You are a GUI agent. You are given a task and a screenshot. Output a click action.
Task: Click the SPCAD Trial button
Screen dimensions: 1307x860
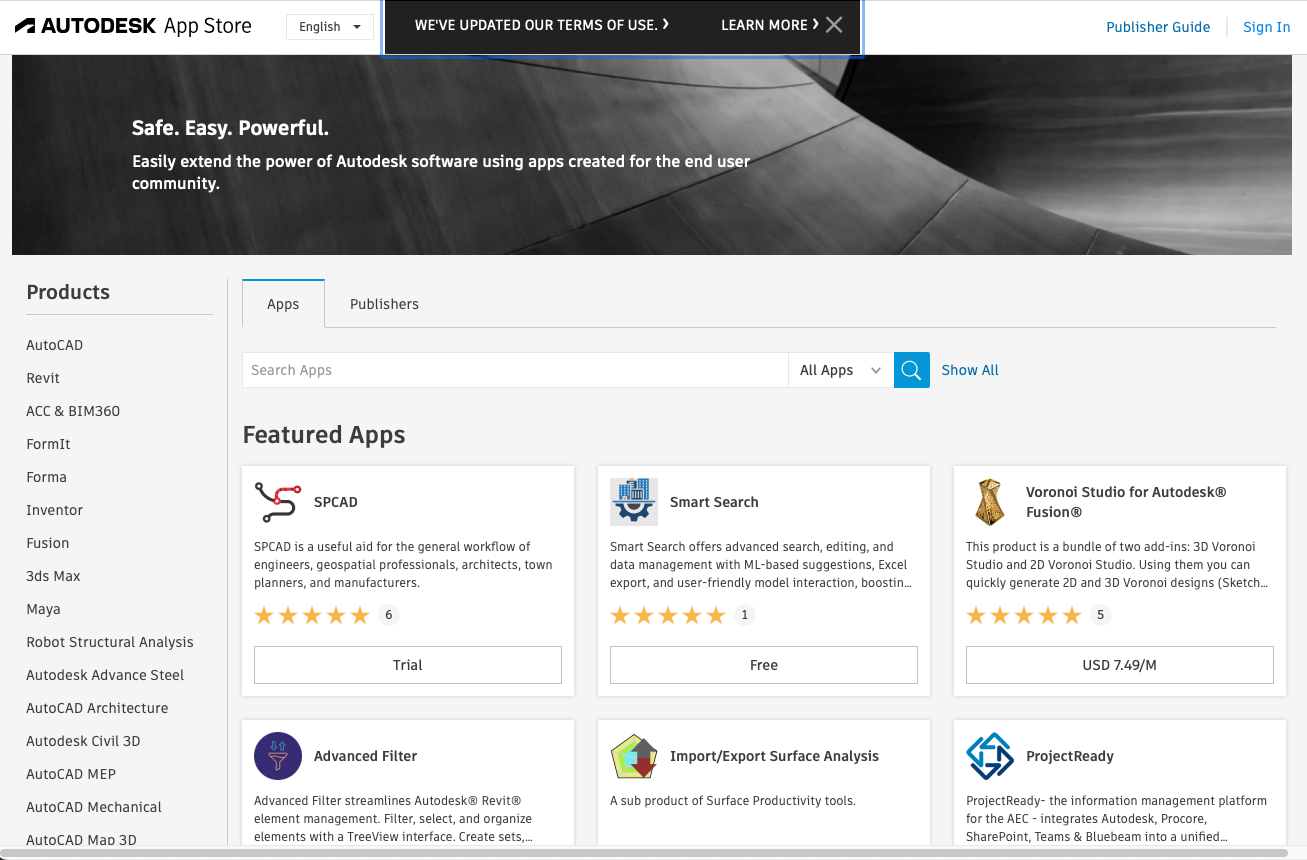pyautogui.click(x=408, y=665)
